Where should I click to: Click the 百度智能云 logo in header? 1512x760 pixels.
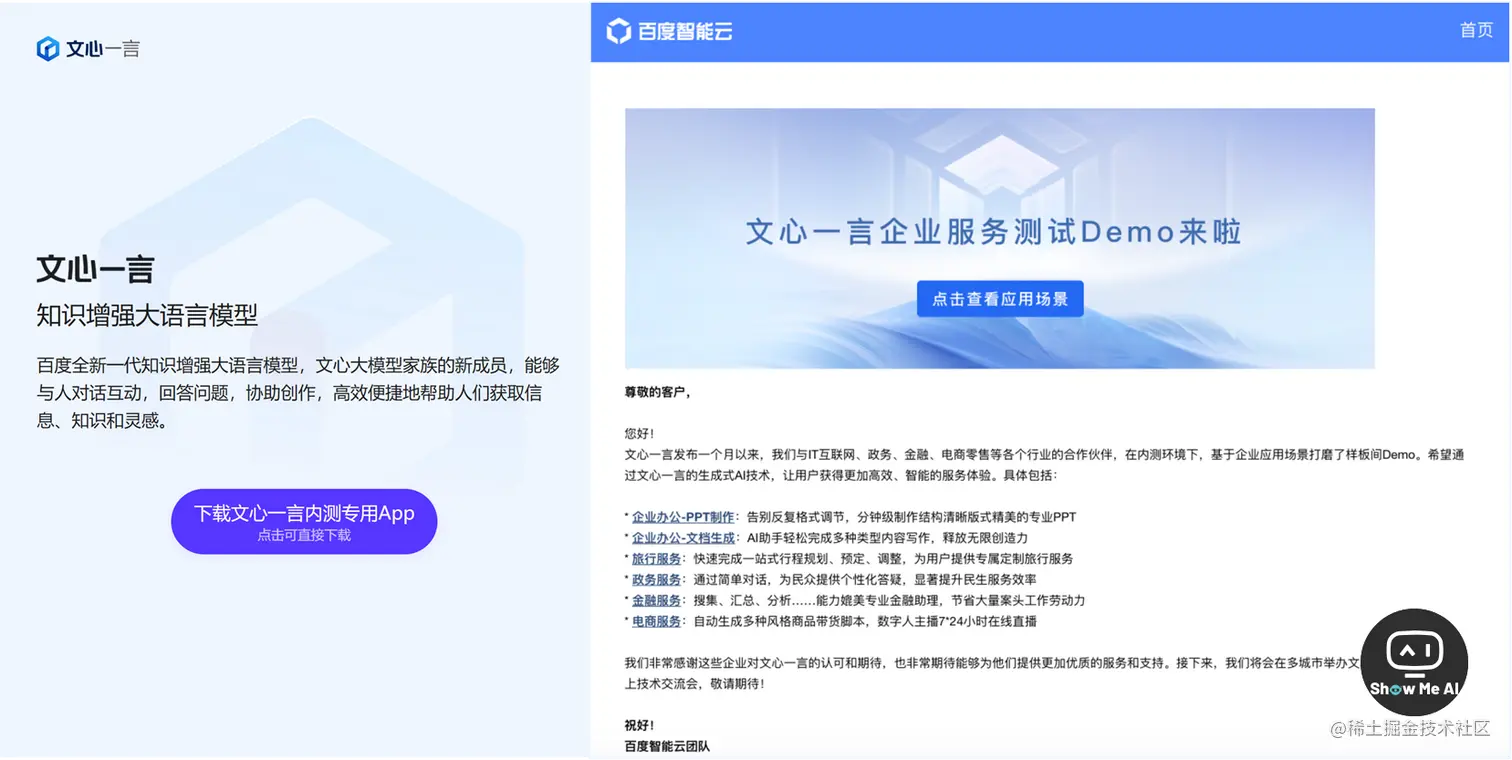click(669, 31)
